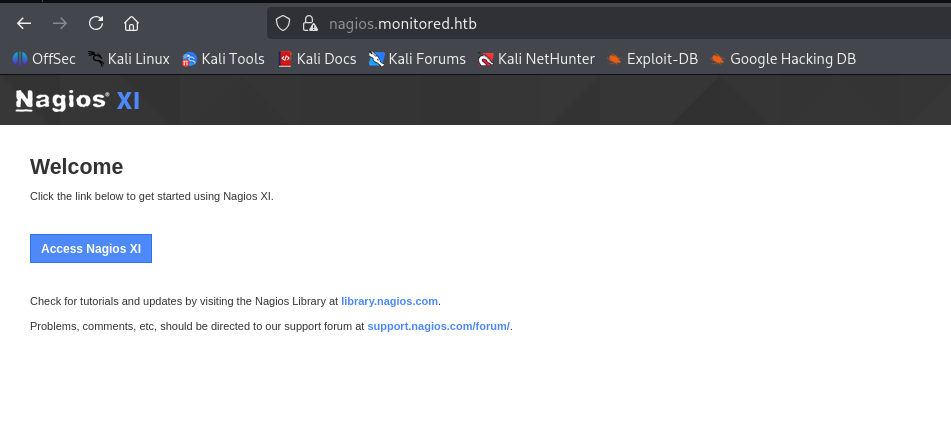This screenshot has height=447, width=951.
Task: Open the OffSec bookmark
Action: point(44,59)
